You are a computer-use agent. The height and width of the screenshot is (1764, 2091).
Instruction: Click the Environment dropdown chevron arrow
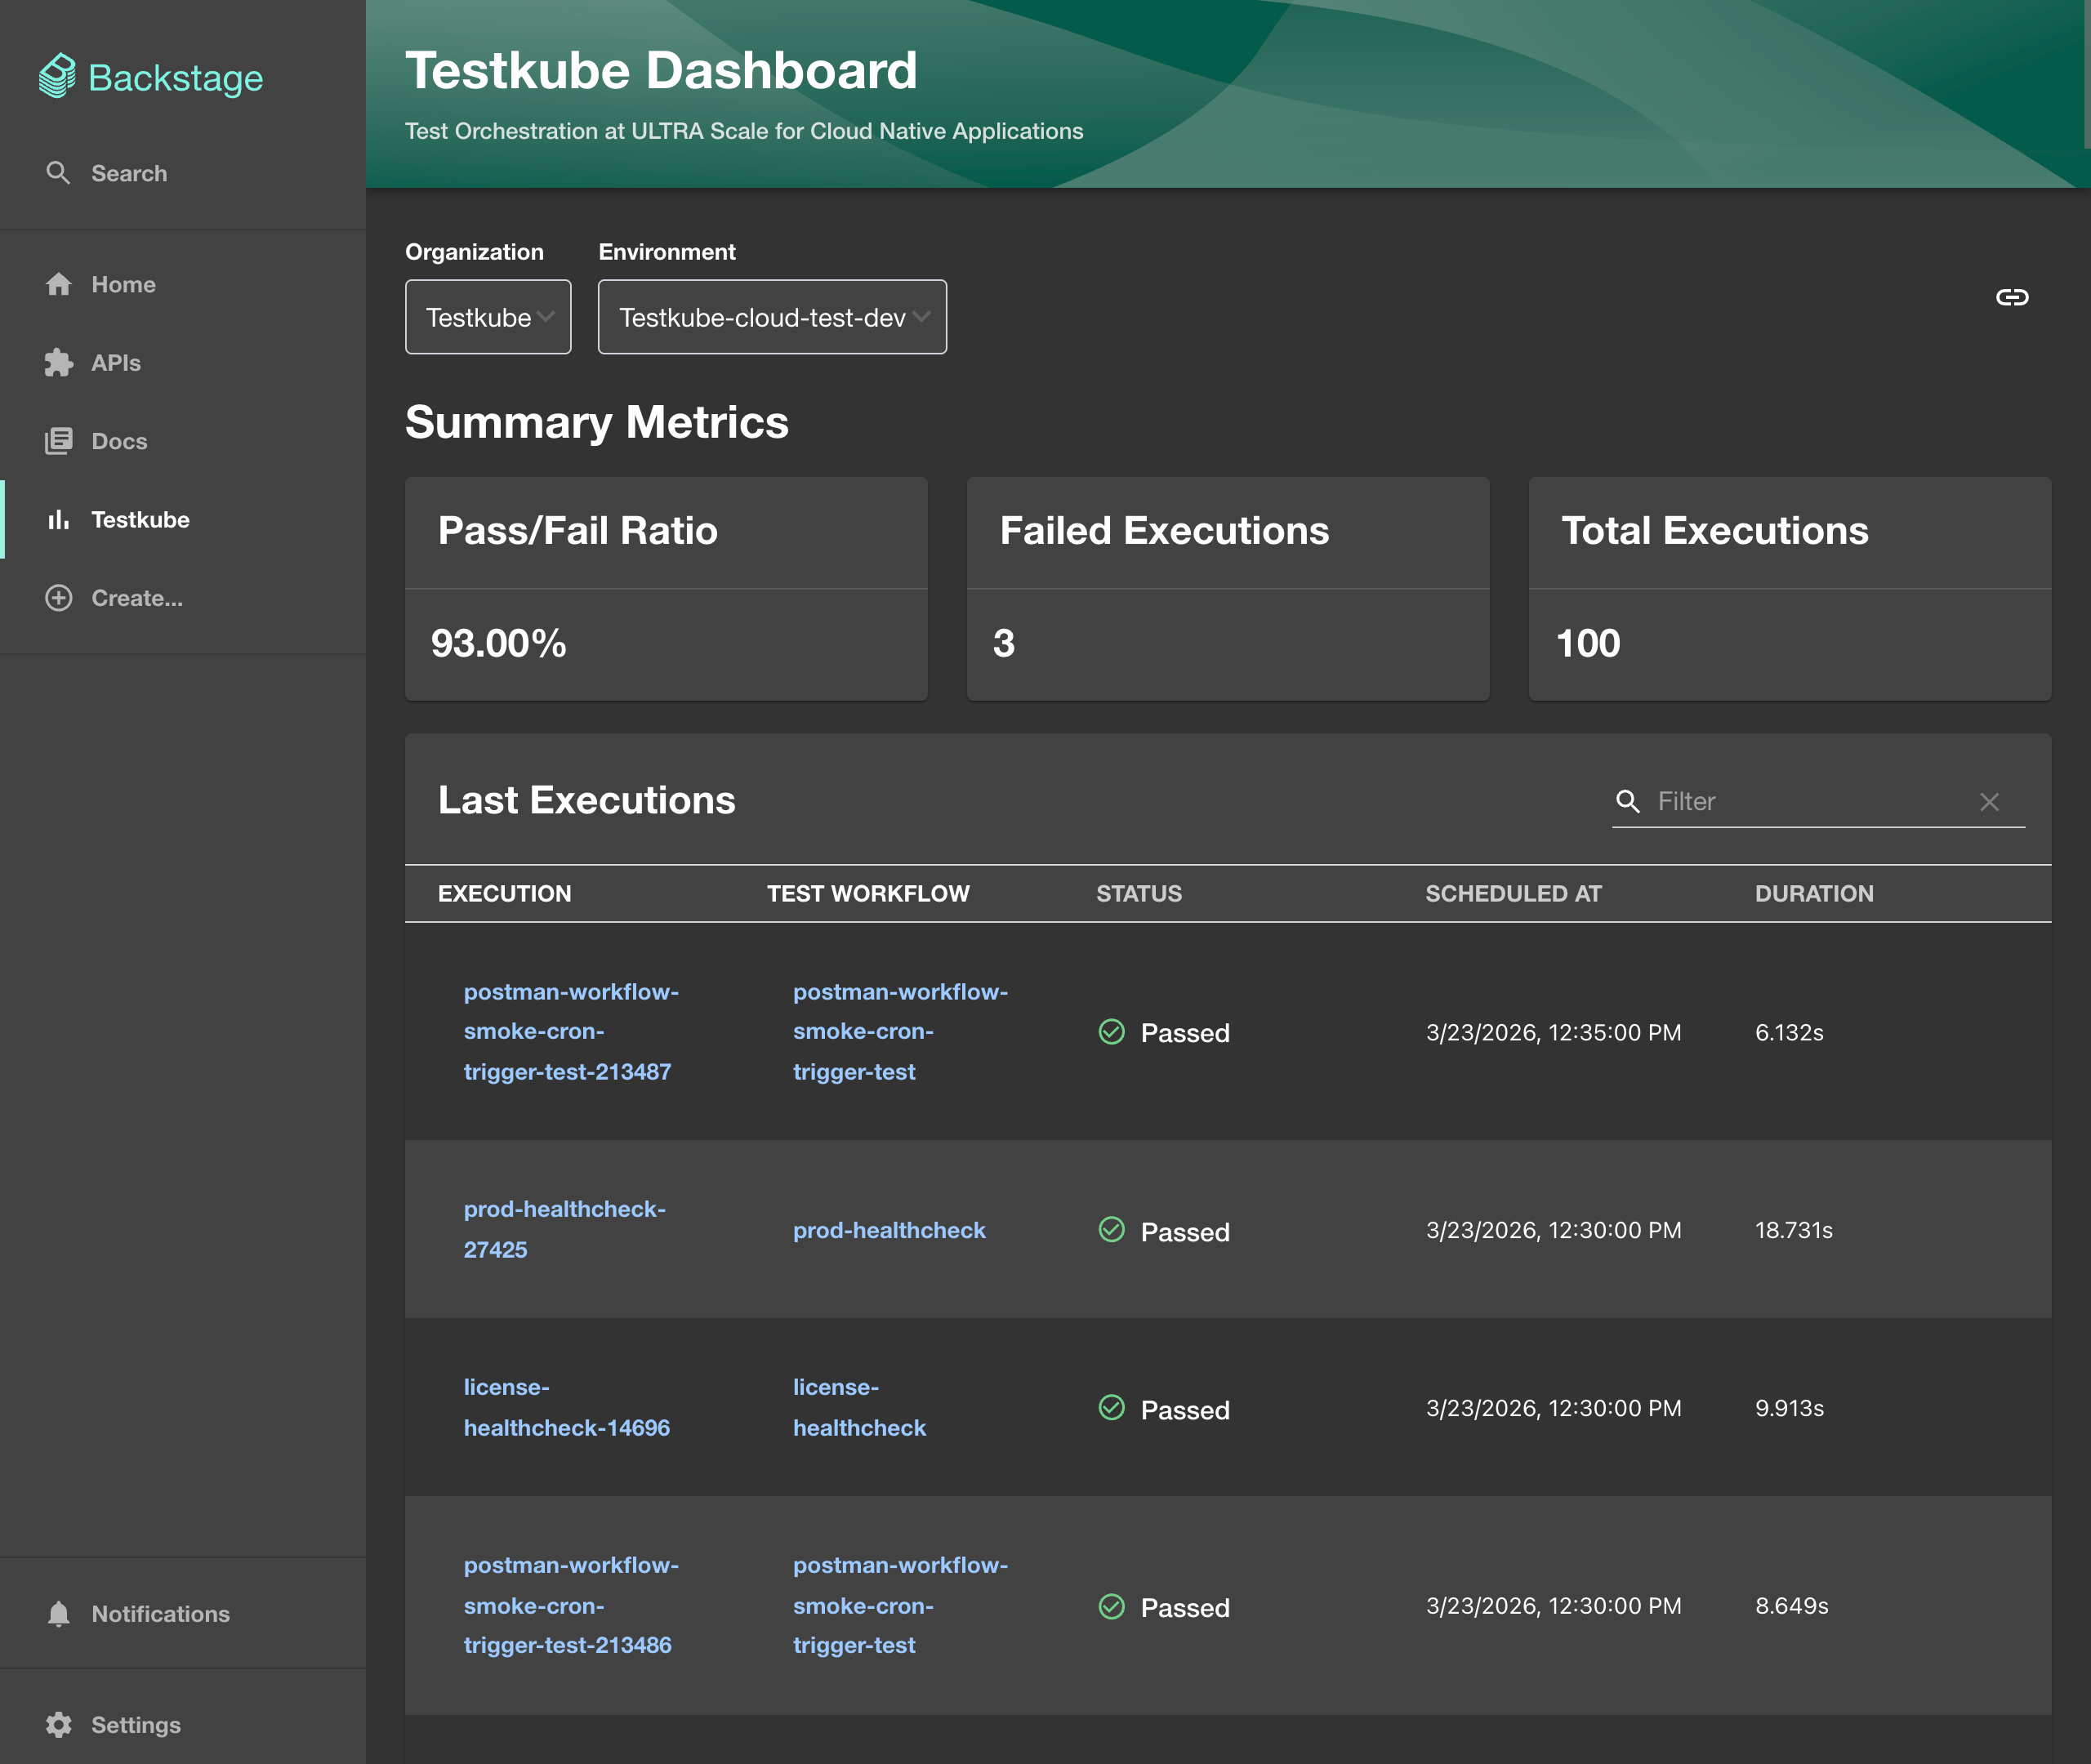click(923, 317)
